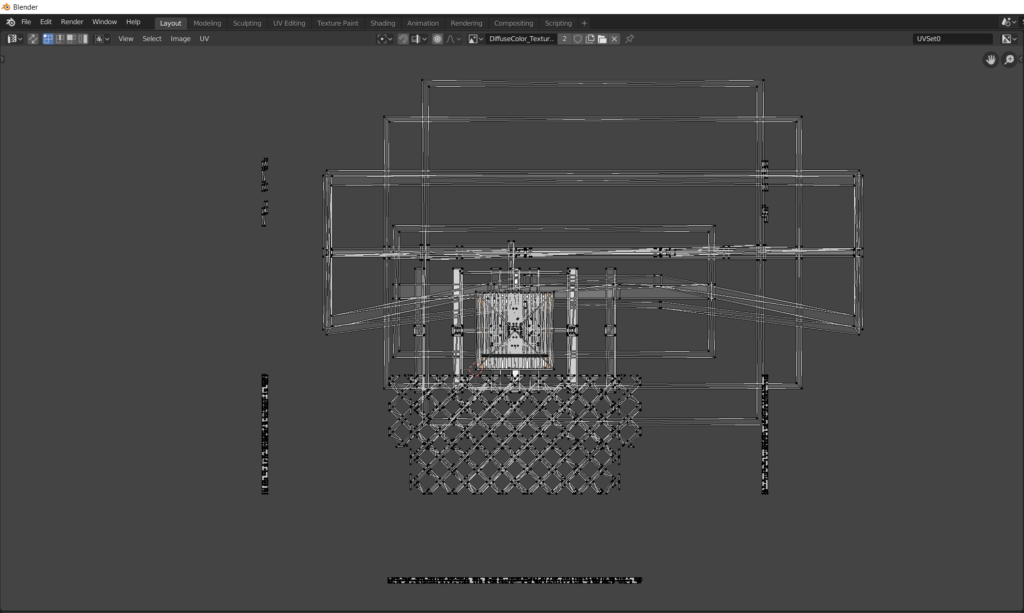Screen dimensions: 1024x613
Task: Toggle UV sync selection button
Action: [x=33, y=39]
